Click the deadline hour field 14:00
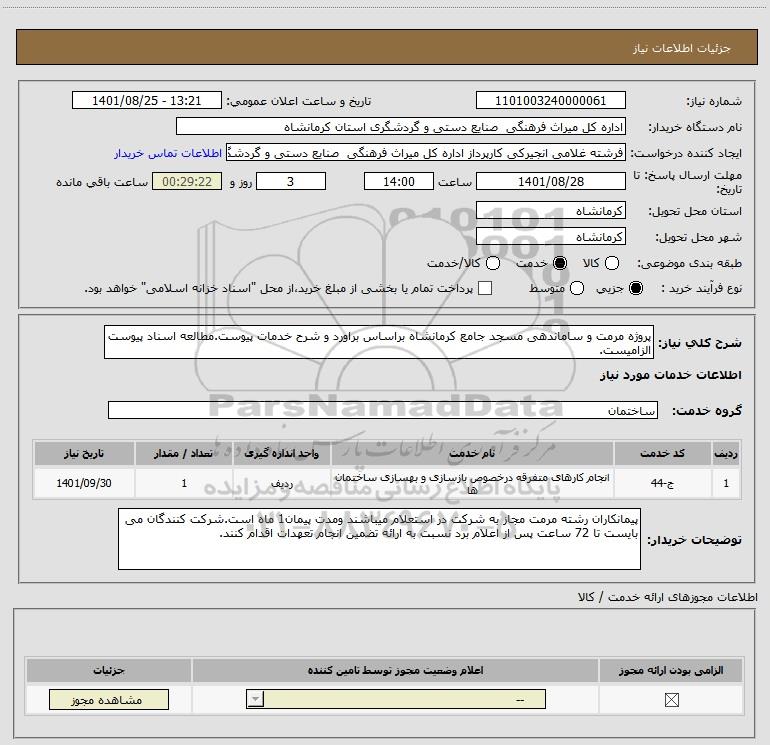This screenshot has width=770, height=745. [x=399, y=181]
